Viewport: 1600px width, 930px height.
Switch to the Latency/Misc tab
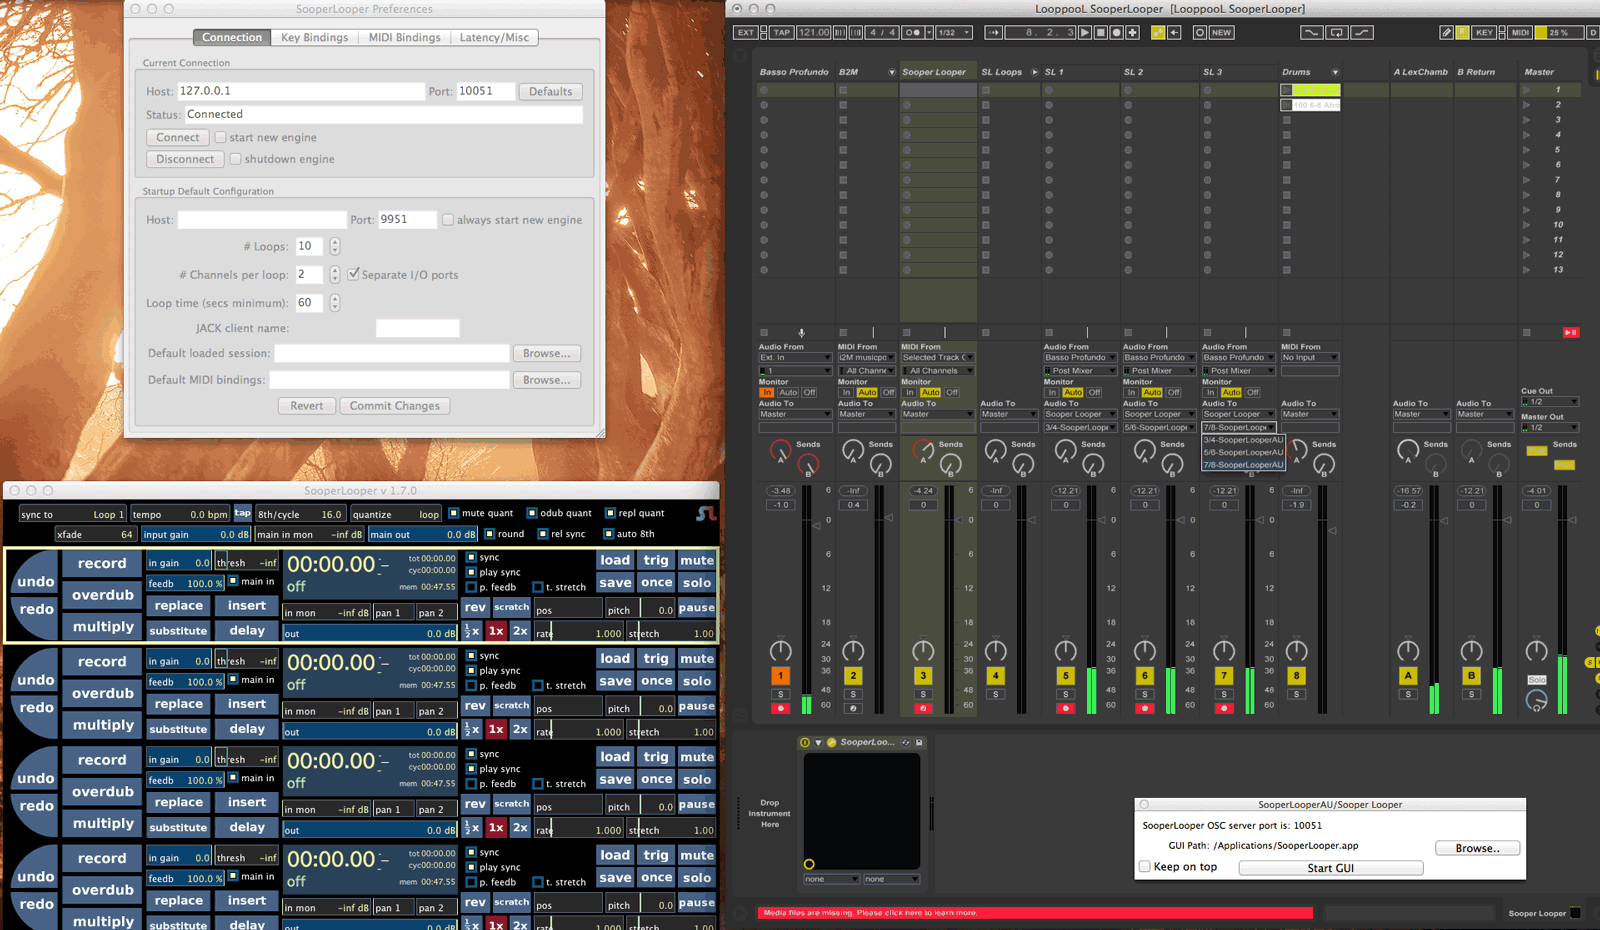tap(494, 37)
